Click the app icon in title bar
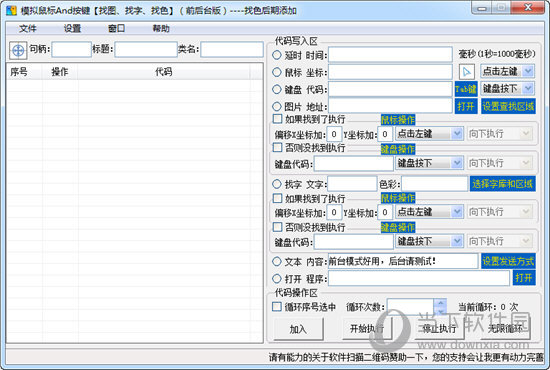The width and height of the screenshot is (550, 370). tap(11, 11)
